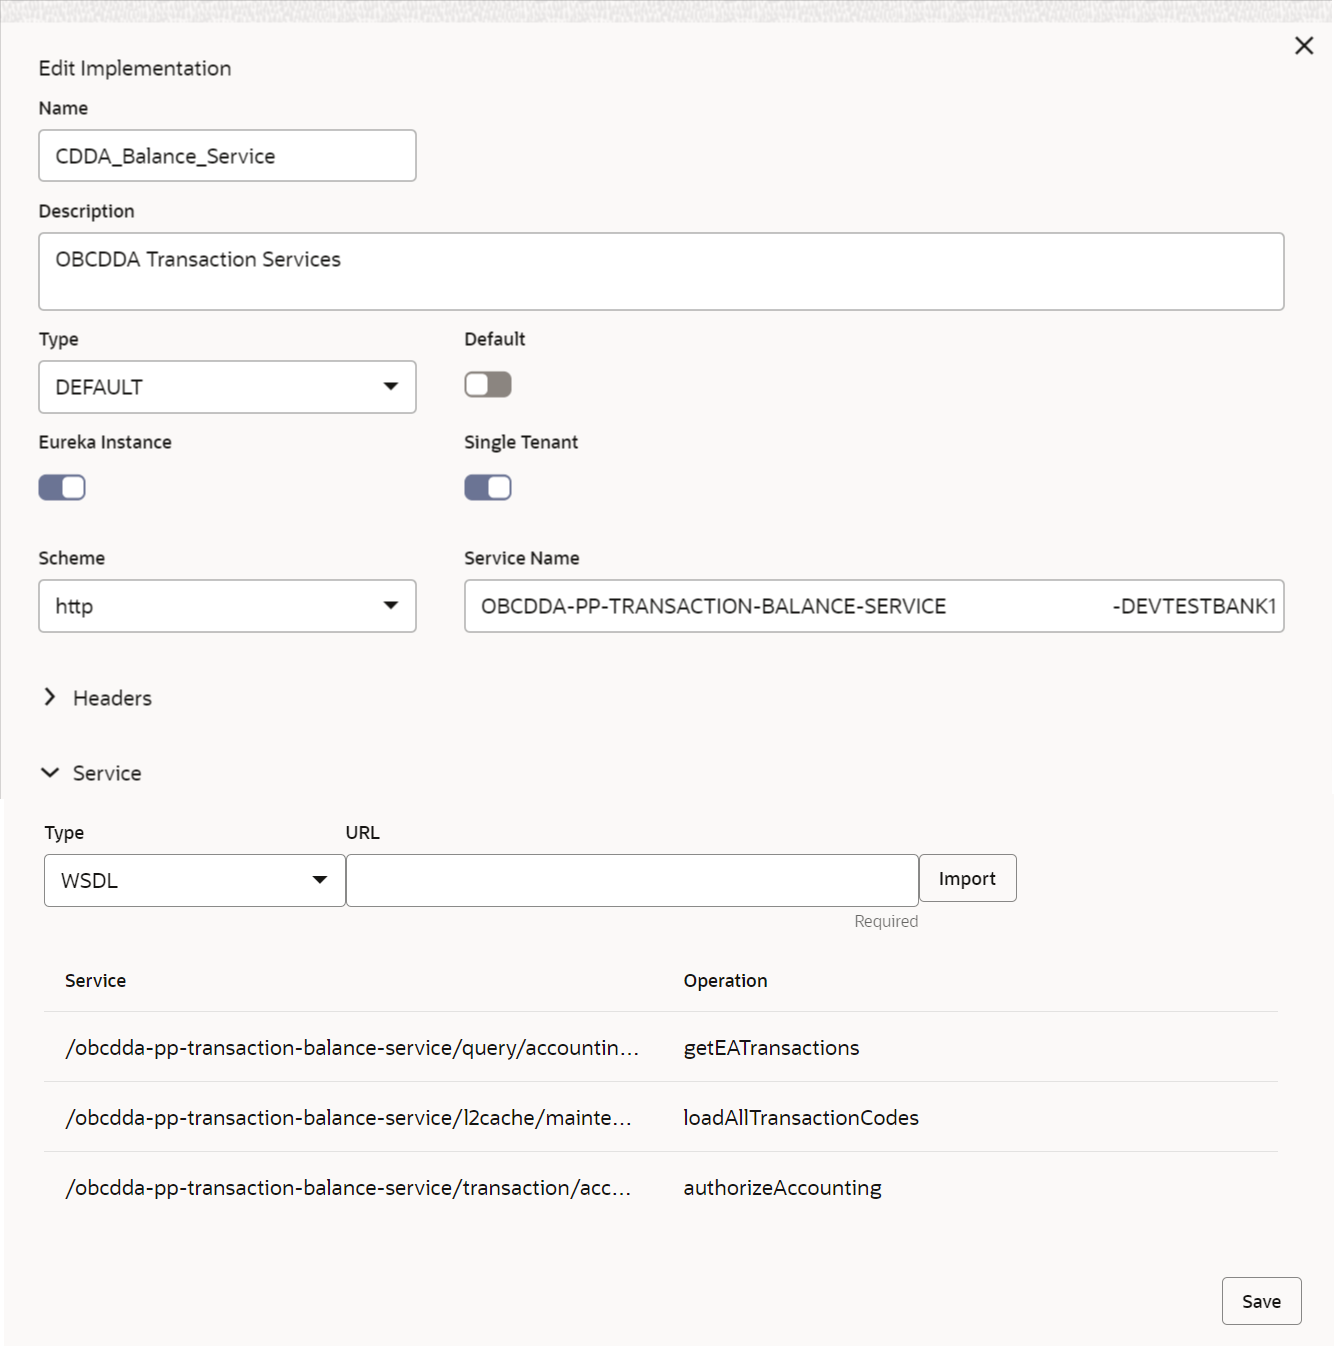This screenshot has height=1346, width=1334.
Task: Select the getEATransactions operation row
Action: [771, 1047]
